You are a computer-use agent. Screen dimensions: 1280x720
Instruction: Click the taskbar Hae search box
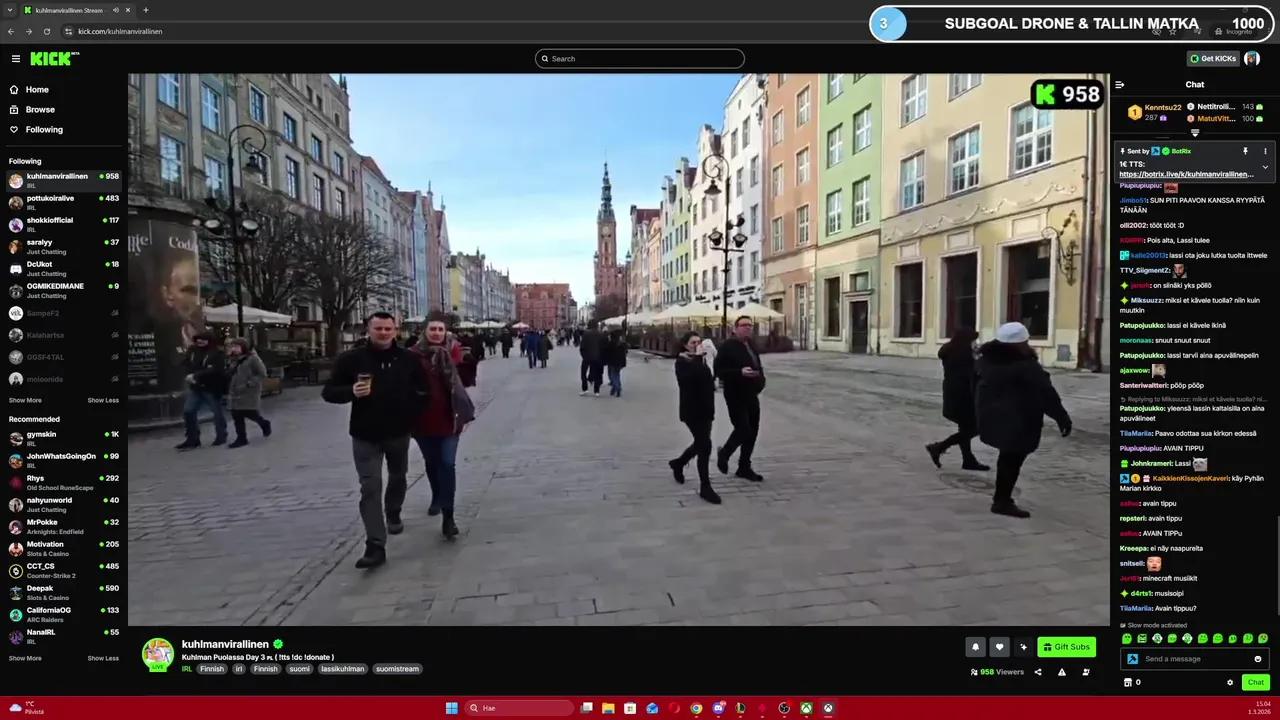[x=519, y=708]
